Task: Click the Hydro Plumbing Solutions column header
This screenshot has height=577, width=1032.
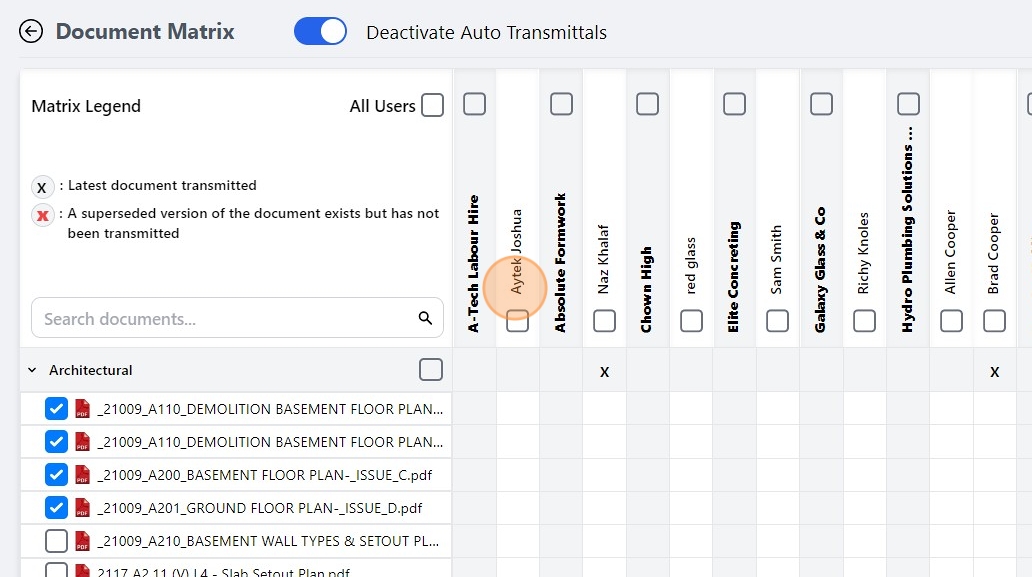Action: pyautogui.click(x=908, y=230)
